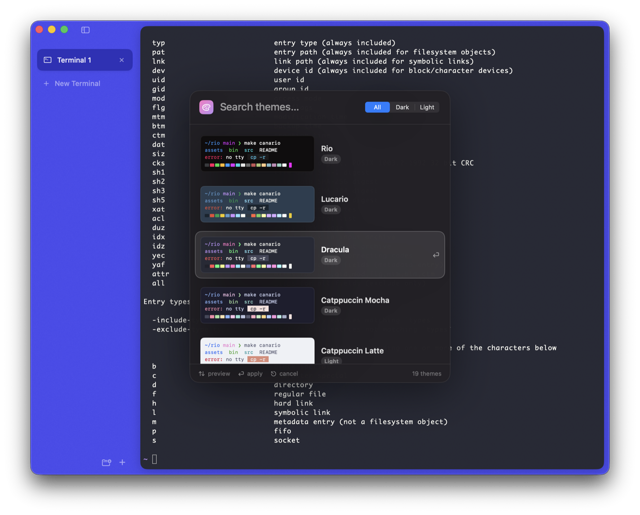The height and width of the screenshot is (515, 640).
Task: Click the Light tag under Catppuccin Latte
Action: tap(331, 361)
